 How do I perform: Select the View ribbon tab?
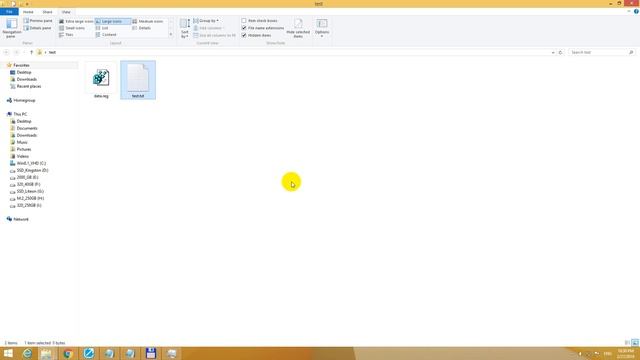point(66,12)
